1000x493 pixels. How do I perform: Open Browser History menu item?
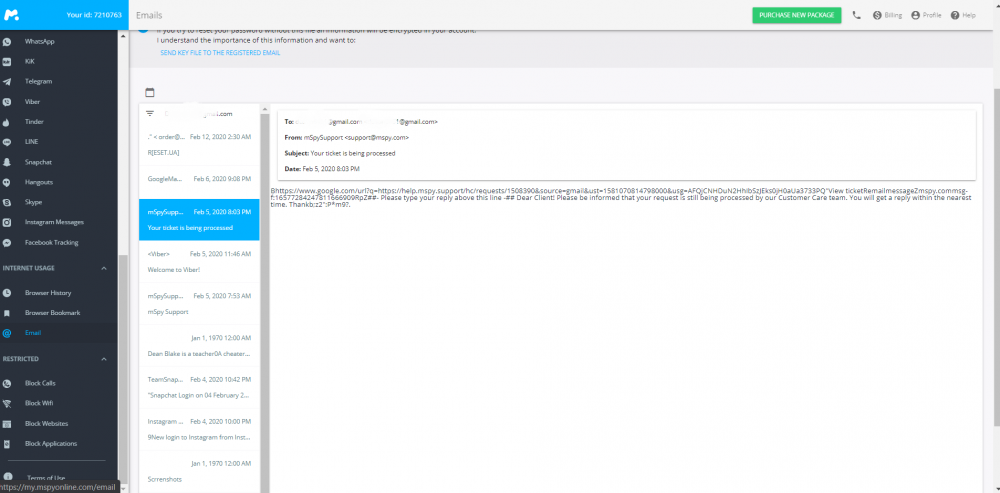[47, 293]
